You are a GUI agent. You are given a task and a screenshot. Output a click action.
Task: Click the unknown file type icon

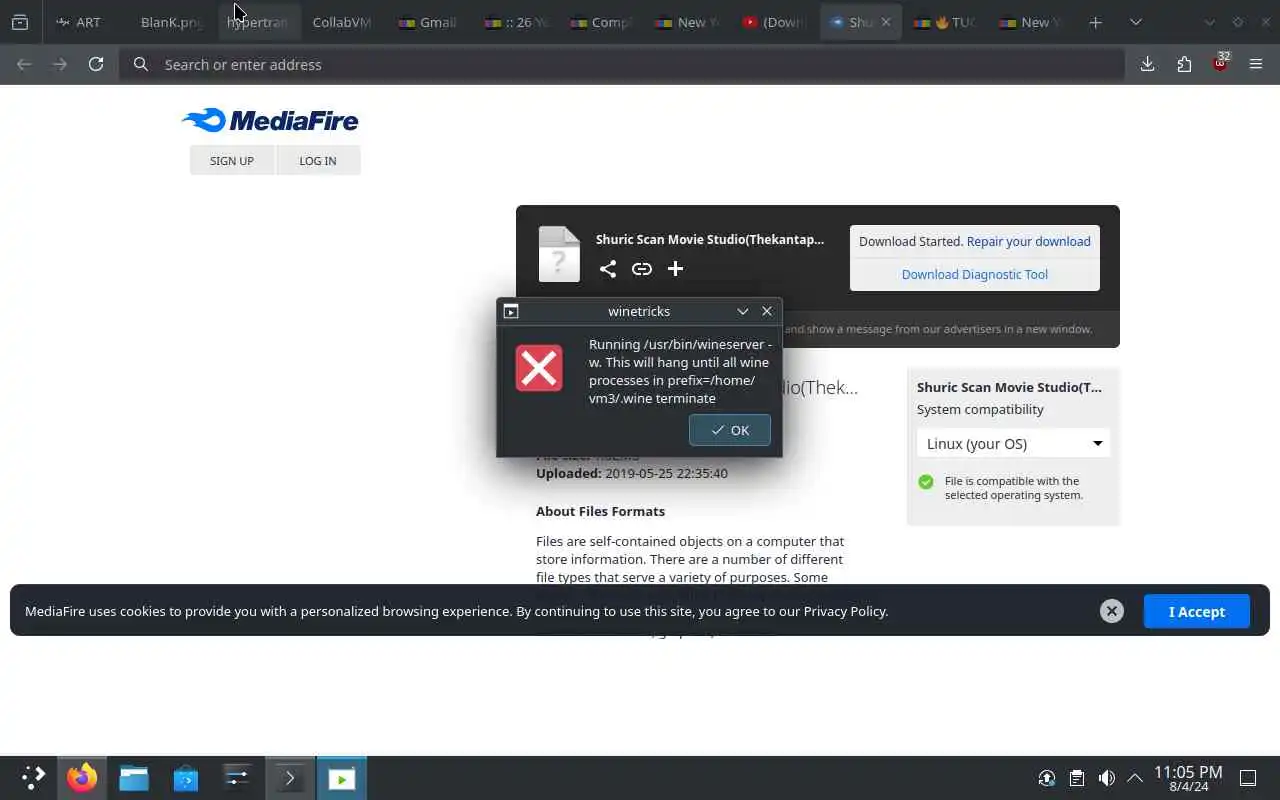pyautogui.click(x=559, y=254)
